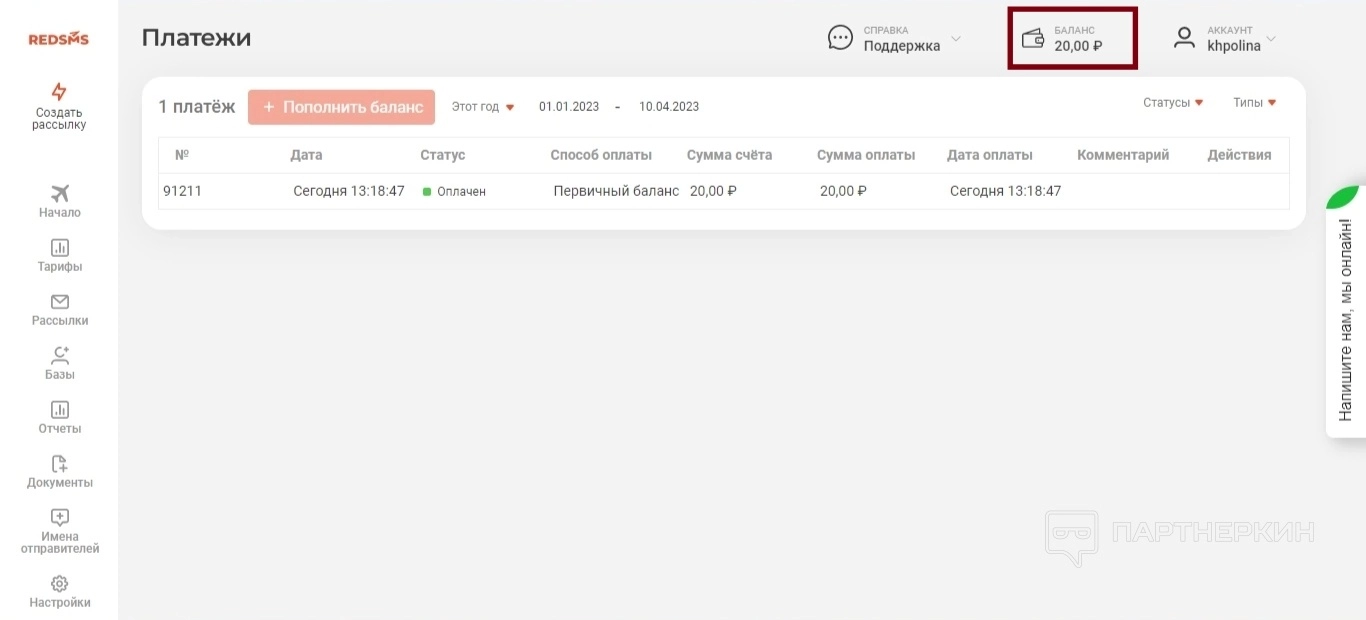Click the № column header
This screenshot has height=620, width=1366.
(x=182, y=155)
